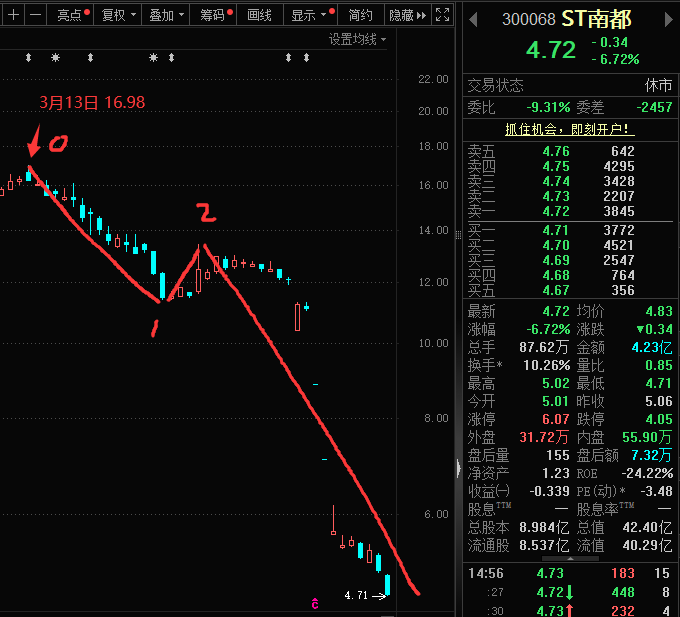This screenshot has height=617, width=680.
Task: Open the 显示 display menu
Action: click(x=311, y=15)
